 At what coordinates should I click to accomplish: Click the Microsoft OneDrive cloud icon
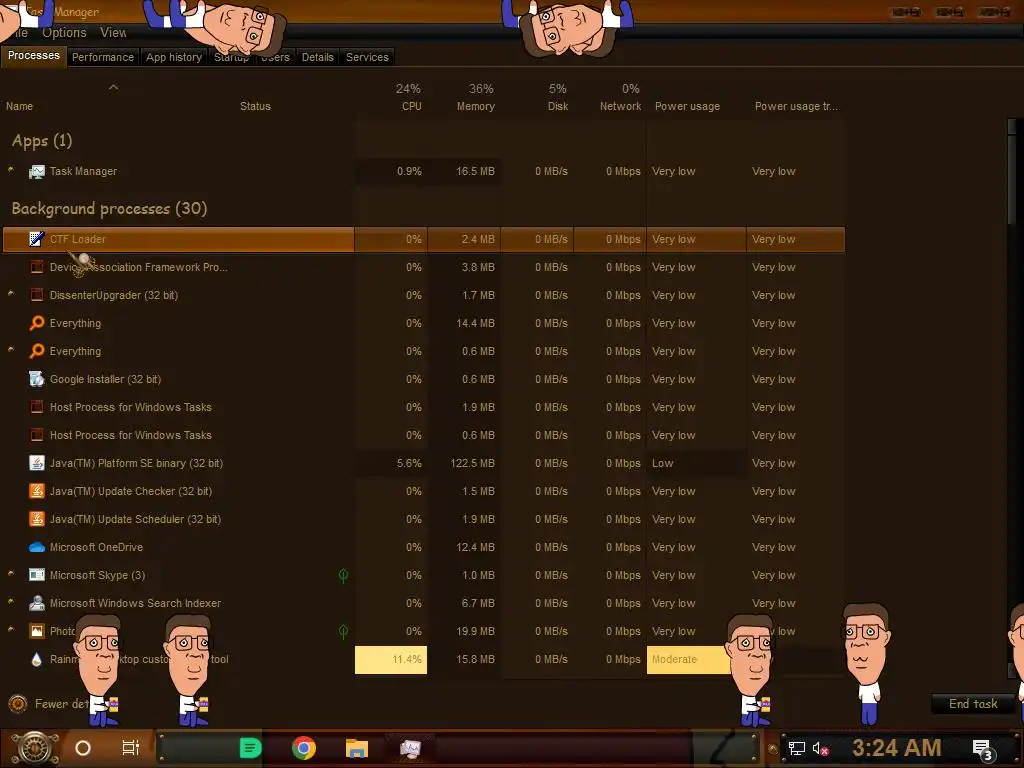pos(37,547)
